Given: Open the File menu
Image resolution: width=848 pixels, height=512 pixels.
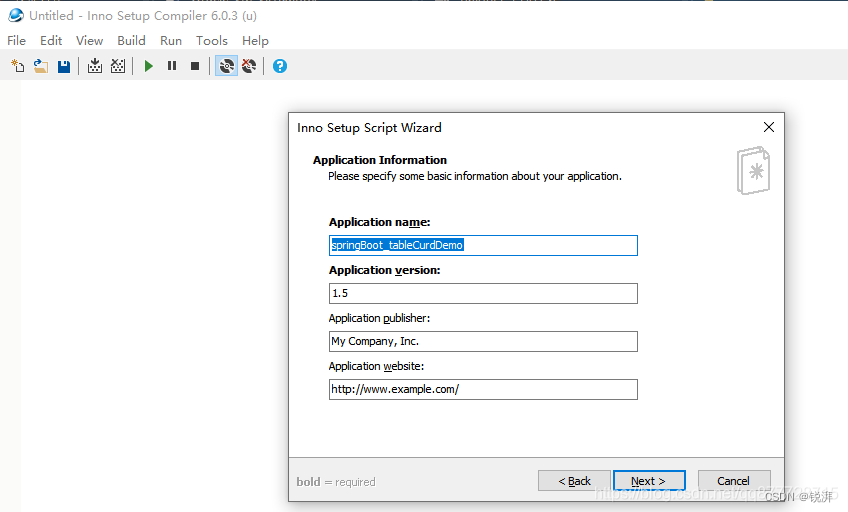Looking at the screenshot, I should (x=16, y=41).
